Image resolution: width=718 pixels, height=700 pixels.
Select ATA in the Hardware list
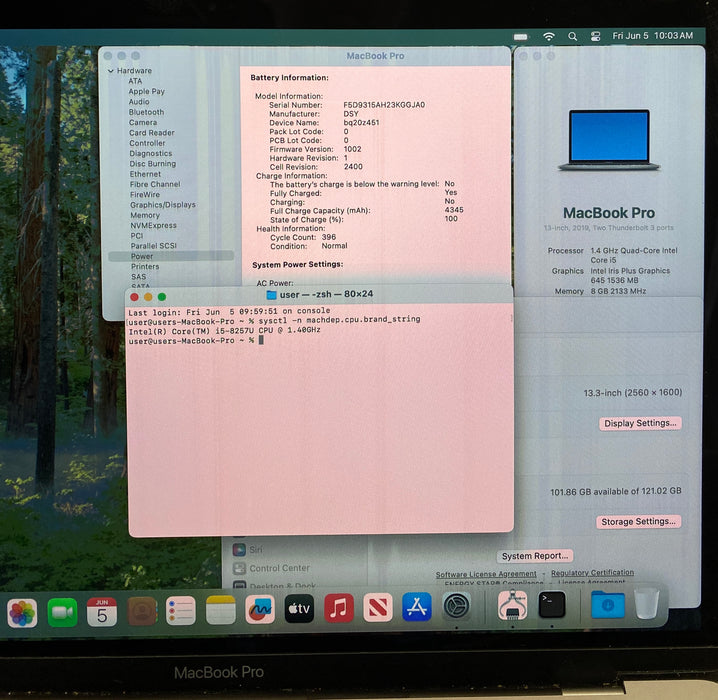tap(136, 81)
